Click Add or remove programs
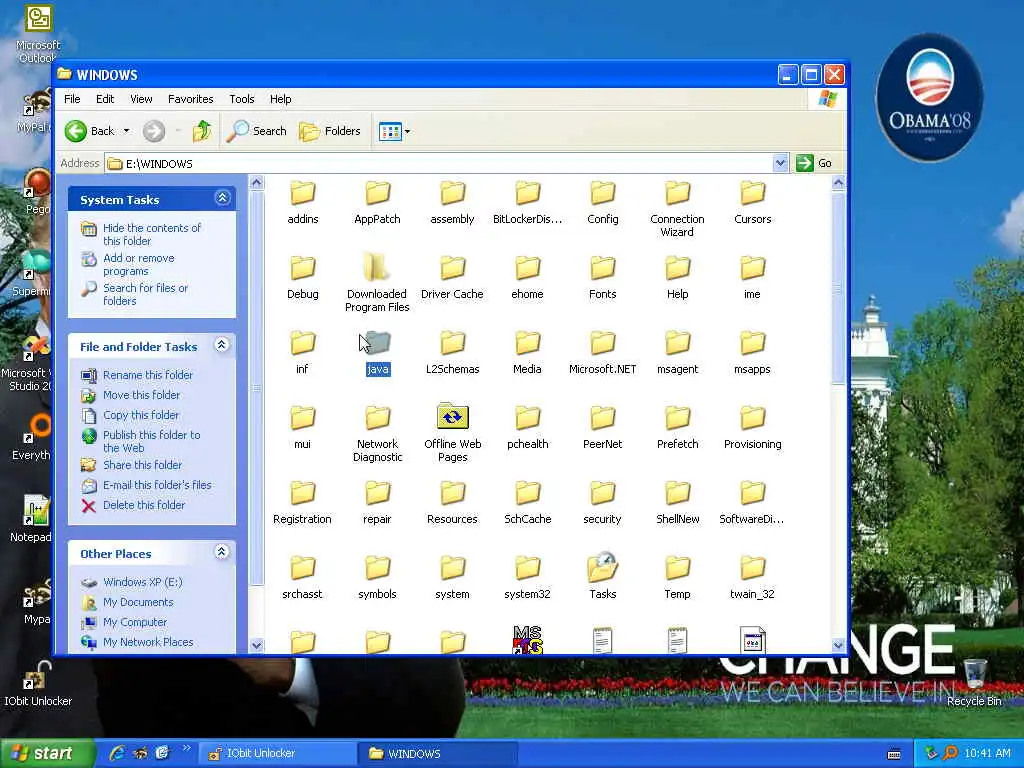This screenshot has height=768, width=1024. 138,264
